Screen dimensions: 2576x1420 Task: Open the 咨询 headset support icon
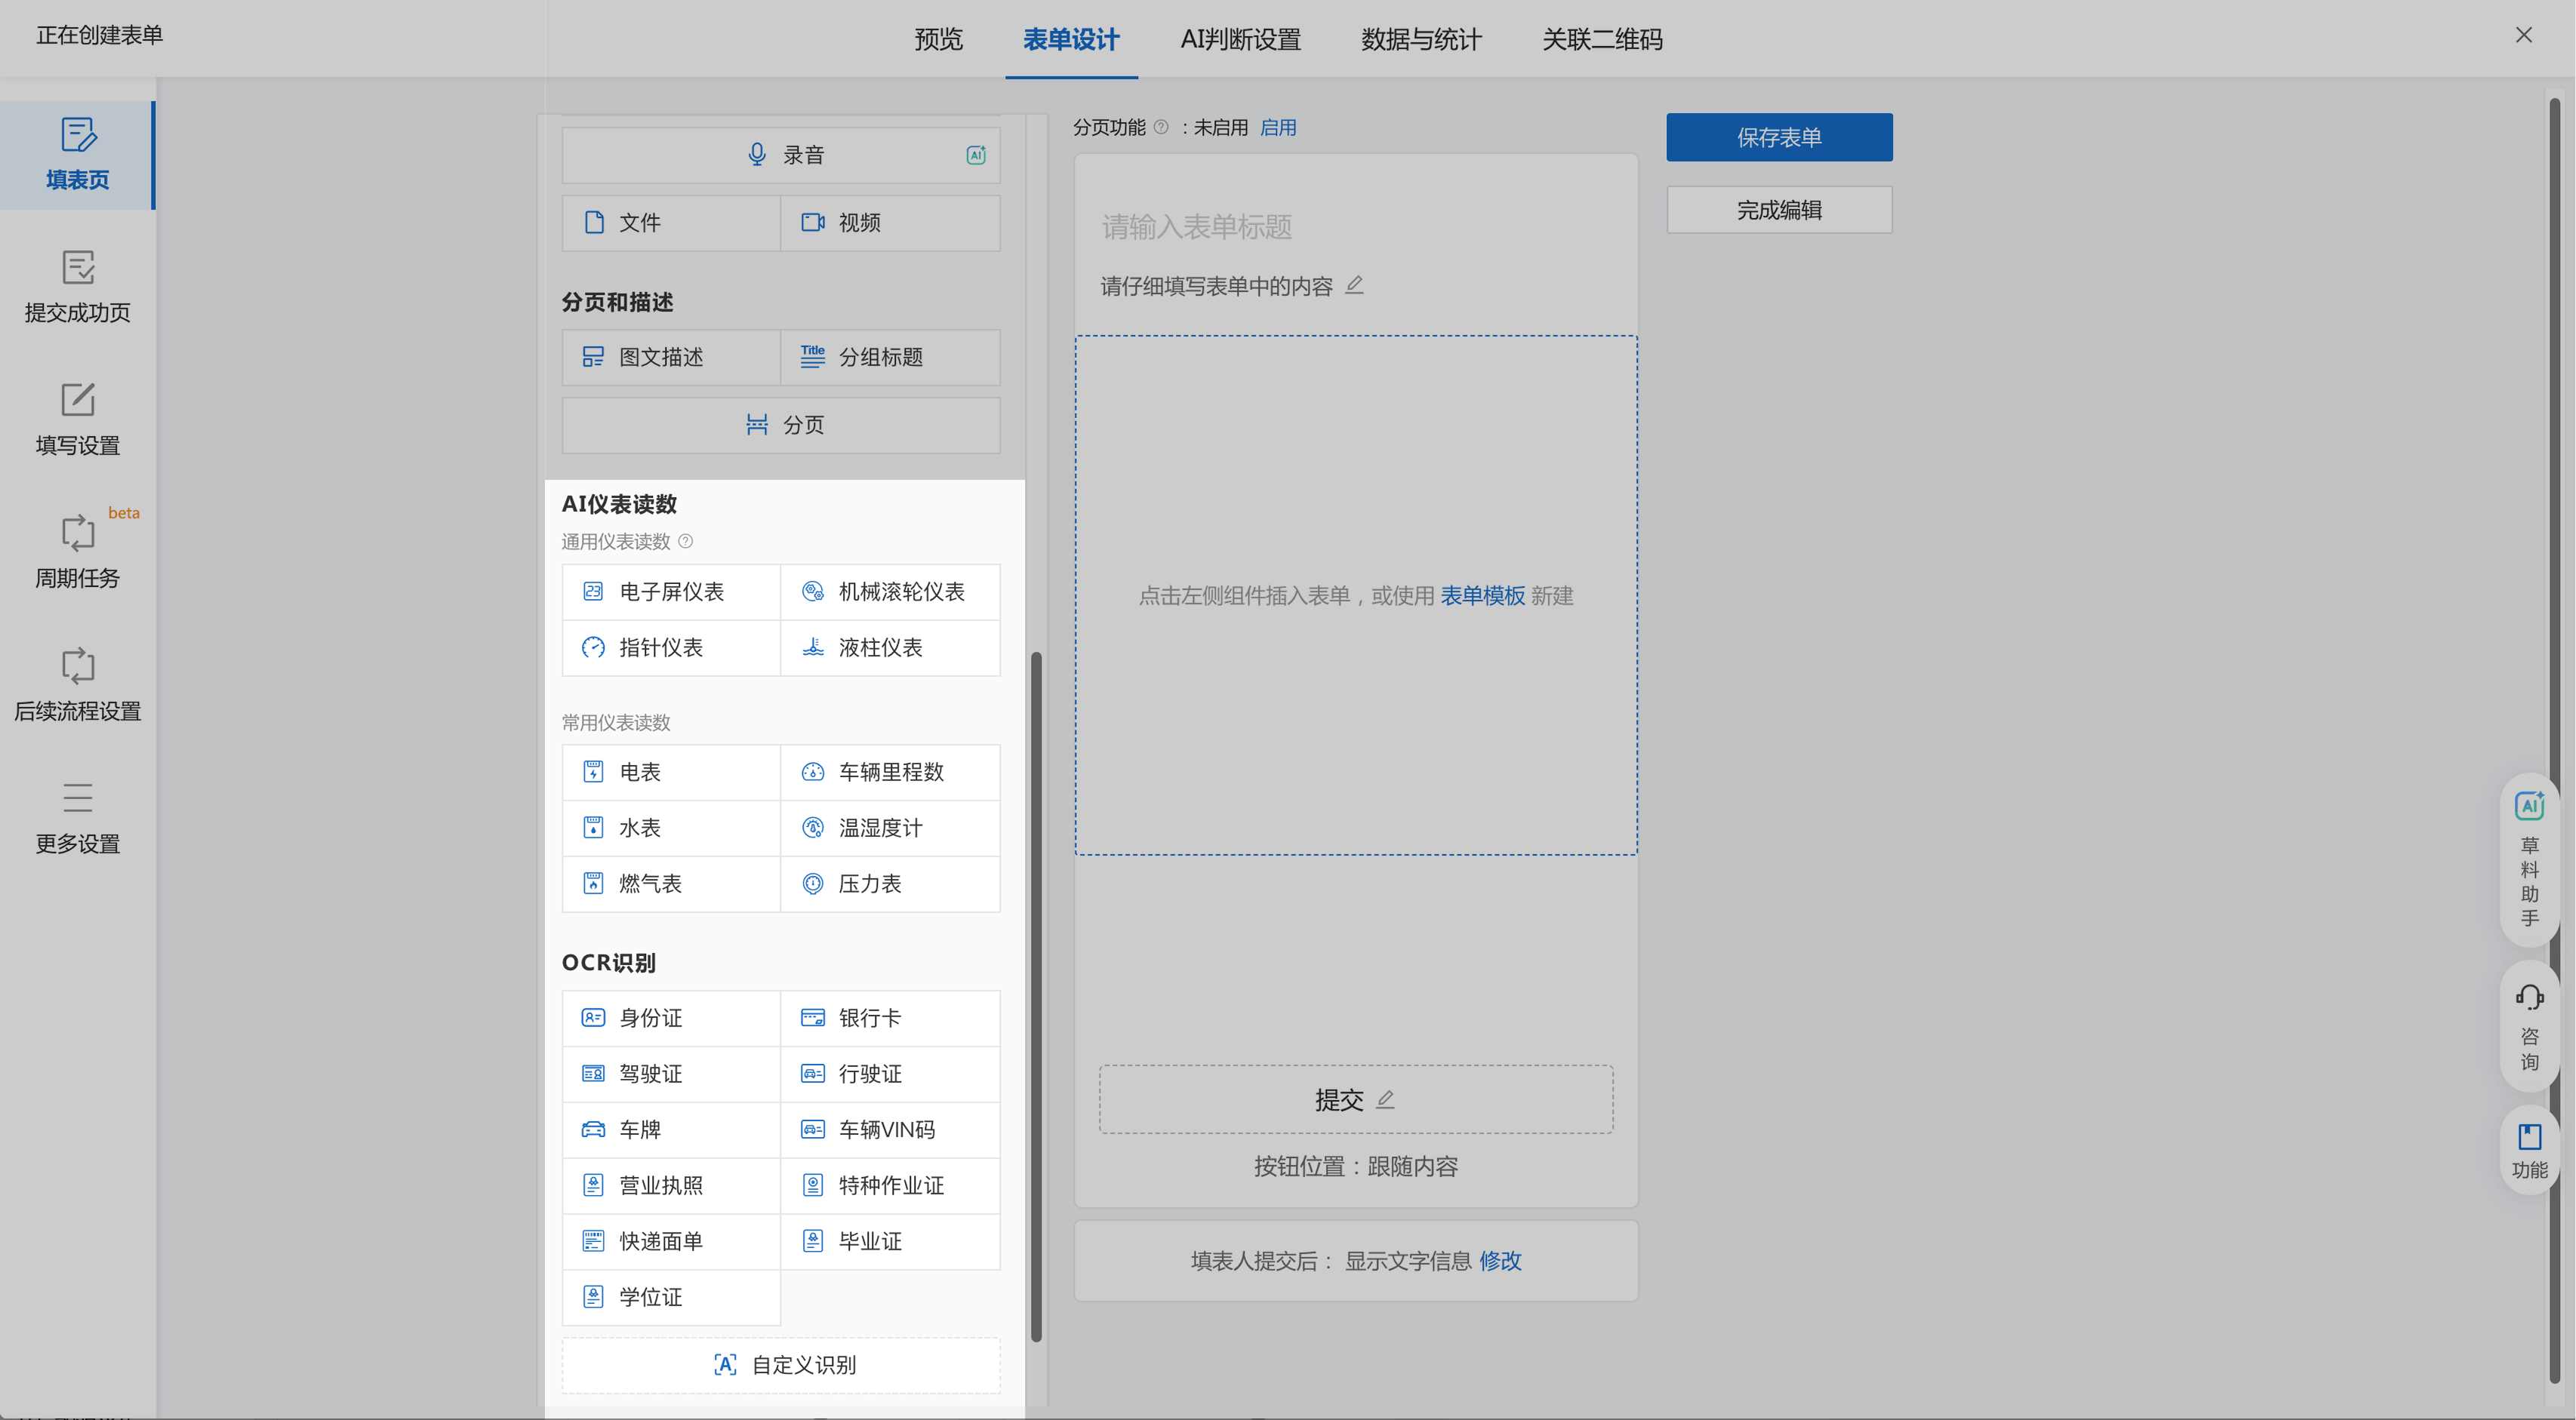coord(2529,997)
